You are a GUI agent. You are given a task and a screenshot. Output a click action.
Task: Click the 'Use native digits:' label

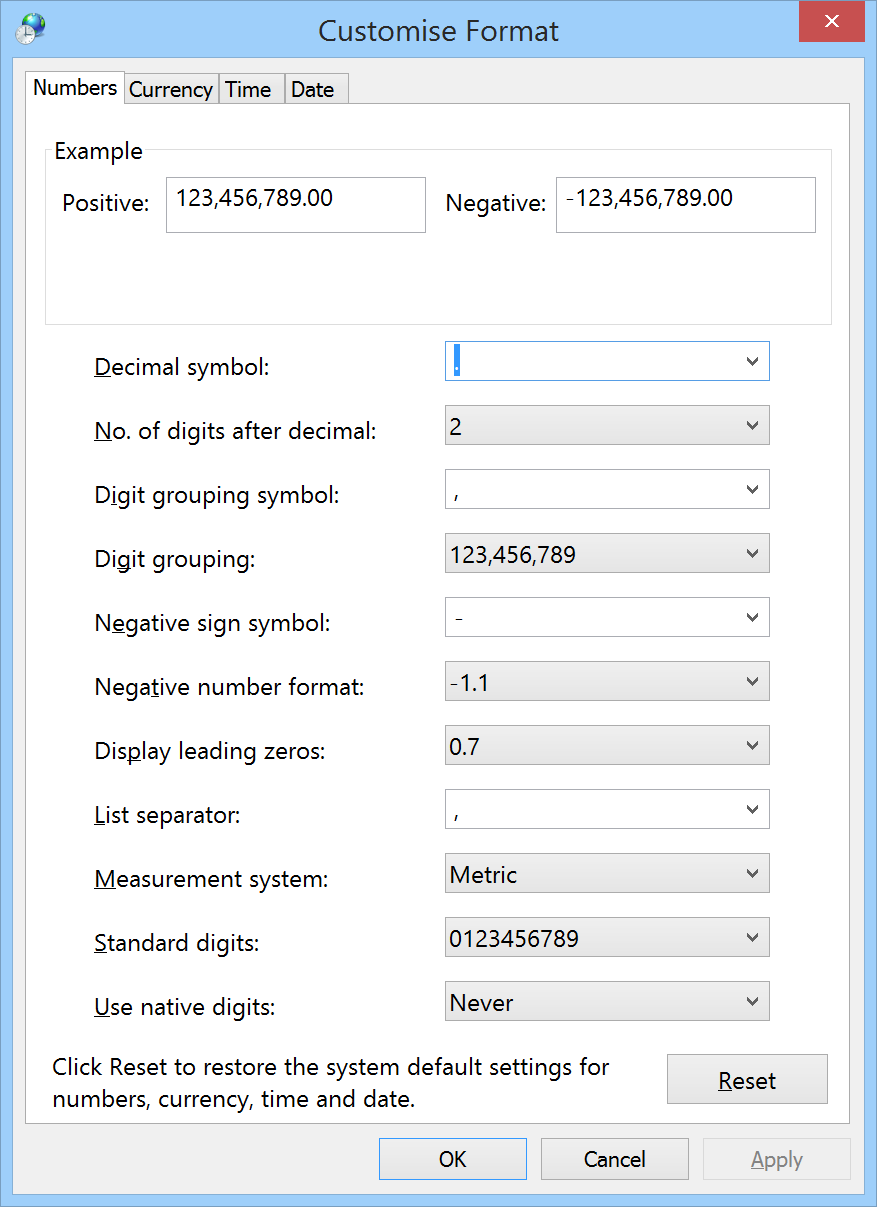pos(184,1007)
